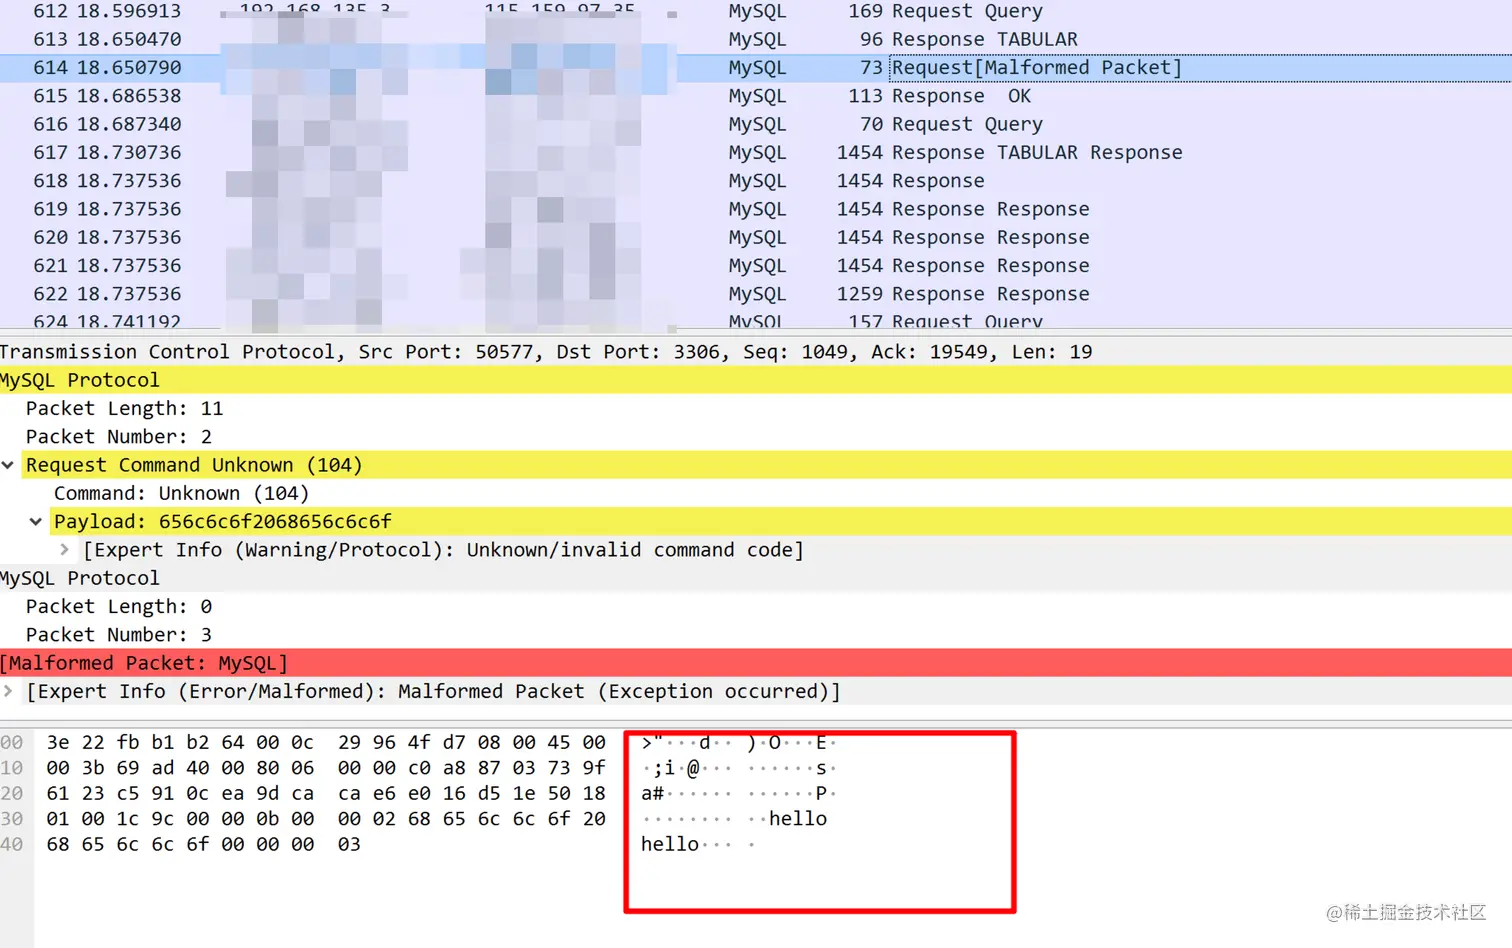
Task: Expand the Expert Info Error/Malformed node
Action: coord(8,691)
